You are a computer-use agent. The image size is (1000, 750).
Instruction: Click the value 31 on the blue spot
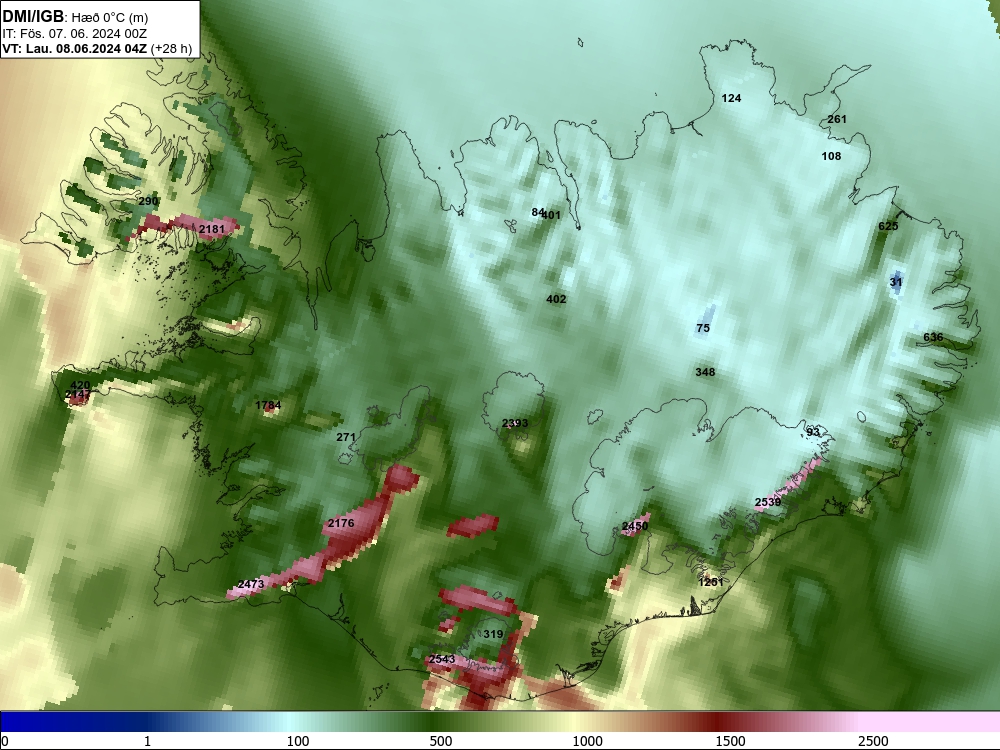896,281
